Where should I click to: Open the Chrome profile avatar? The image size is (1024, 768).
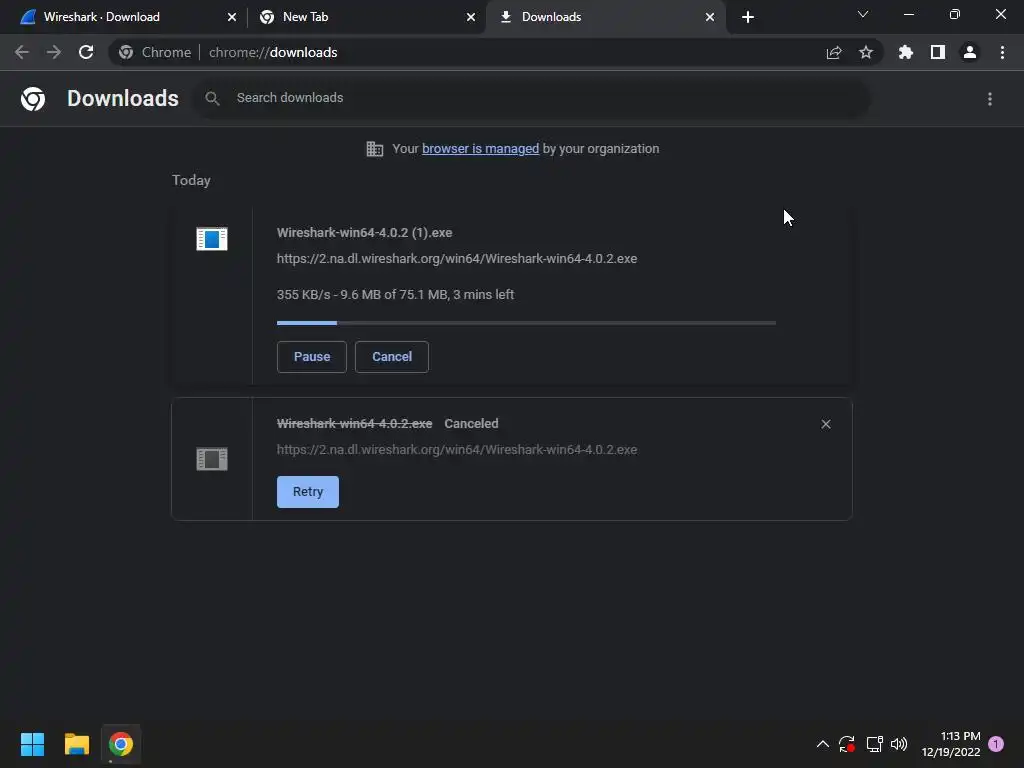[970, 52]
